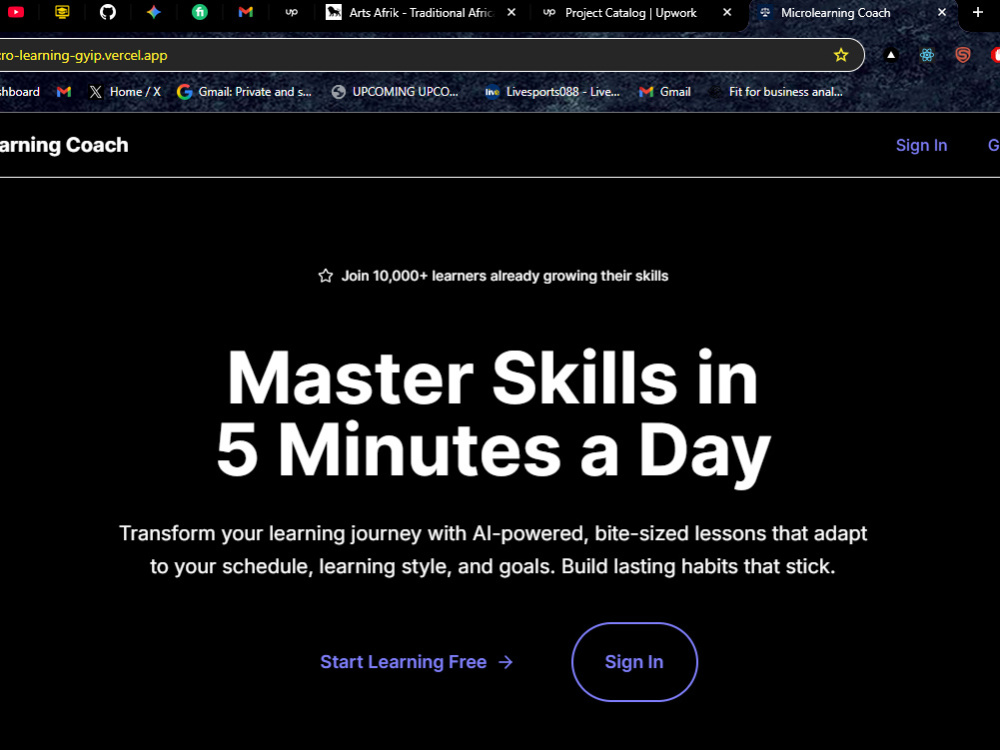Image resolution: width=1000 pixels, height=750 pixels.
Task: Open the UPCOMING UPCO... bookmark
Action: pos(395,92)
